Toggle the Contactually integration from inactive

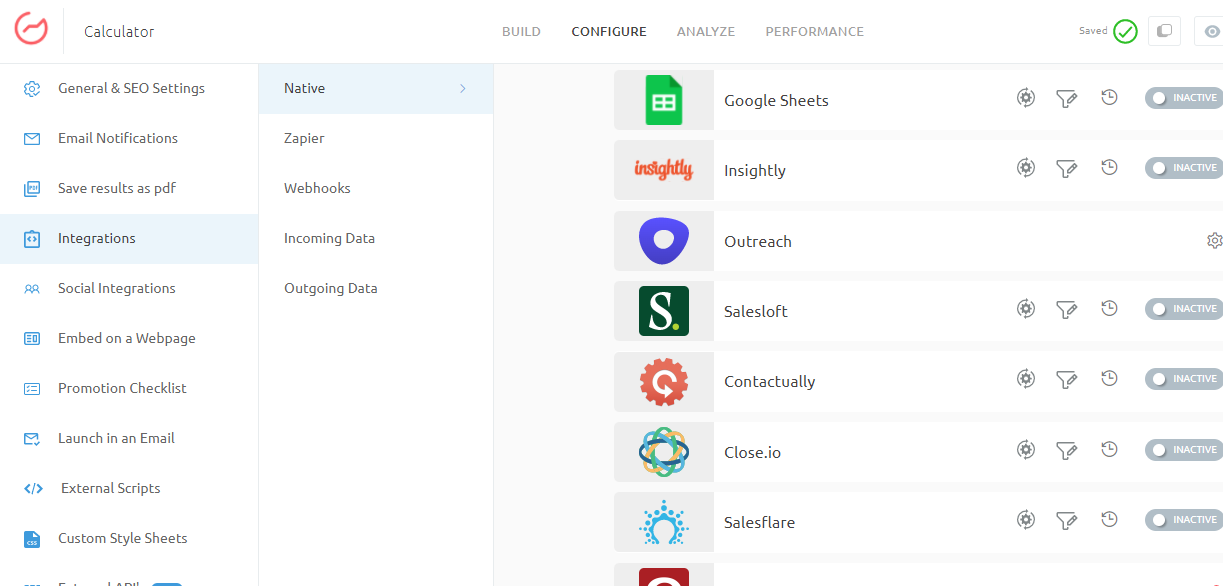(1184, 379)
